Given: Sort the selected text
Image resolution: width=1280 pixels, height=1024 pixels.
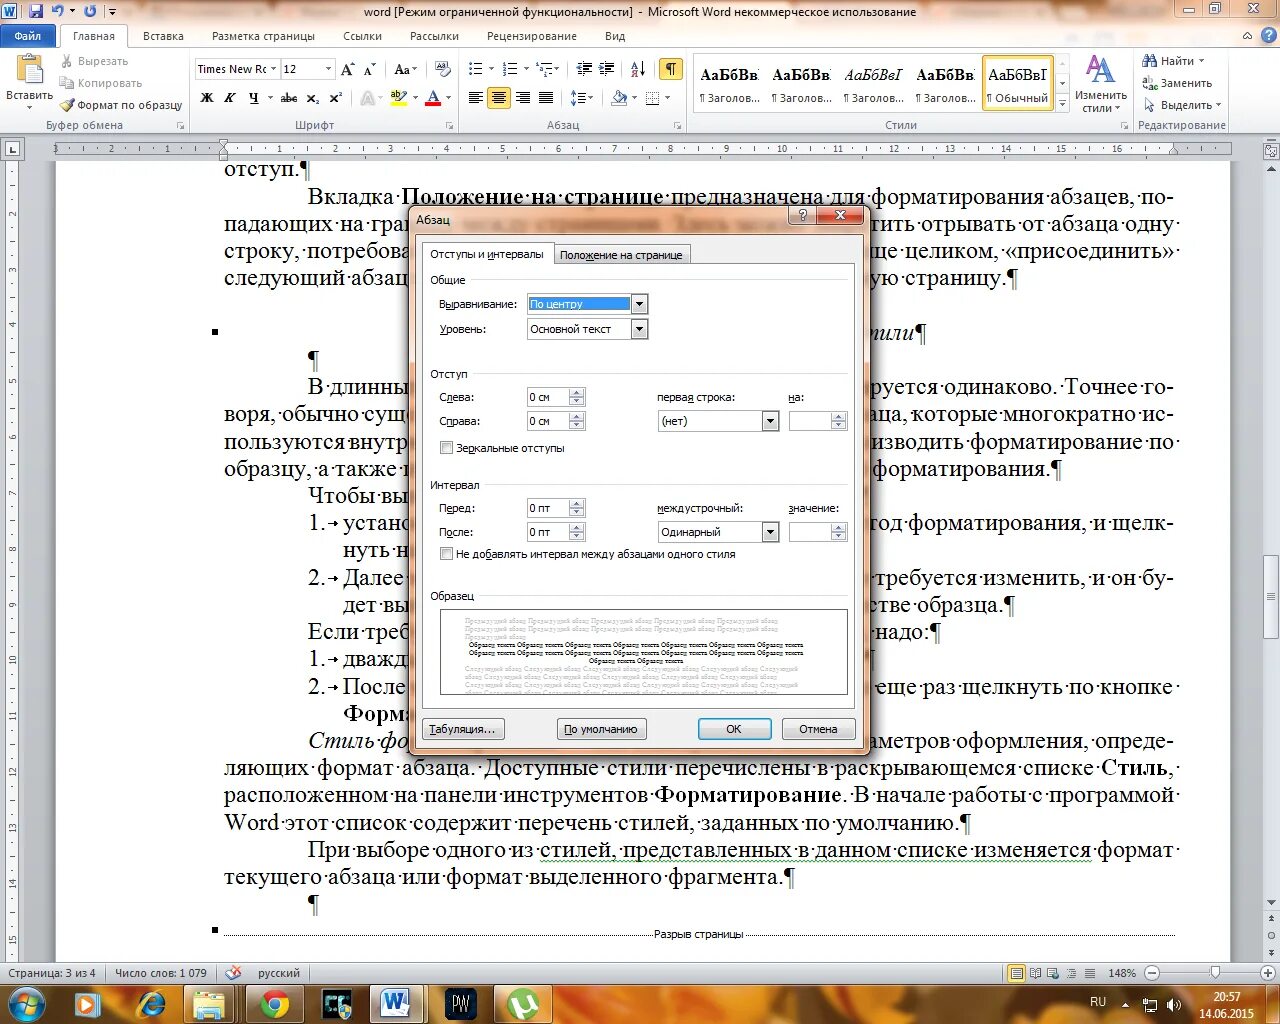Looking at the screenshot, I should (x=638, y=69).
